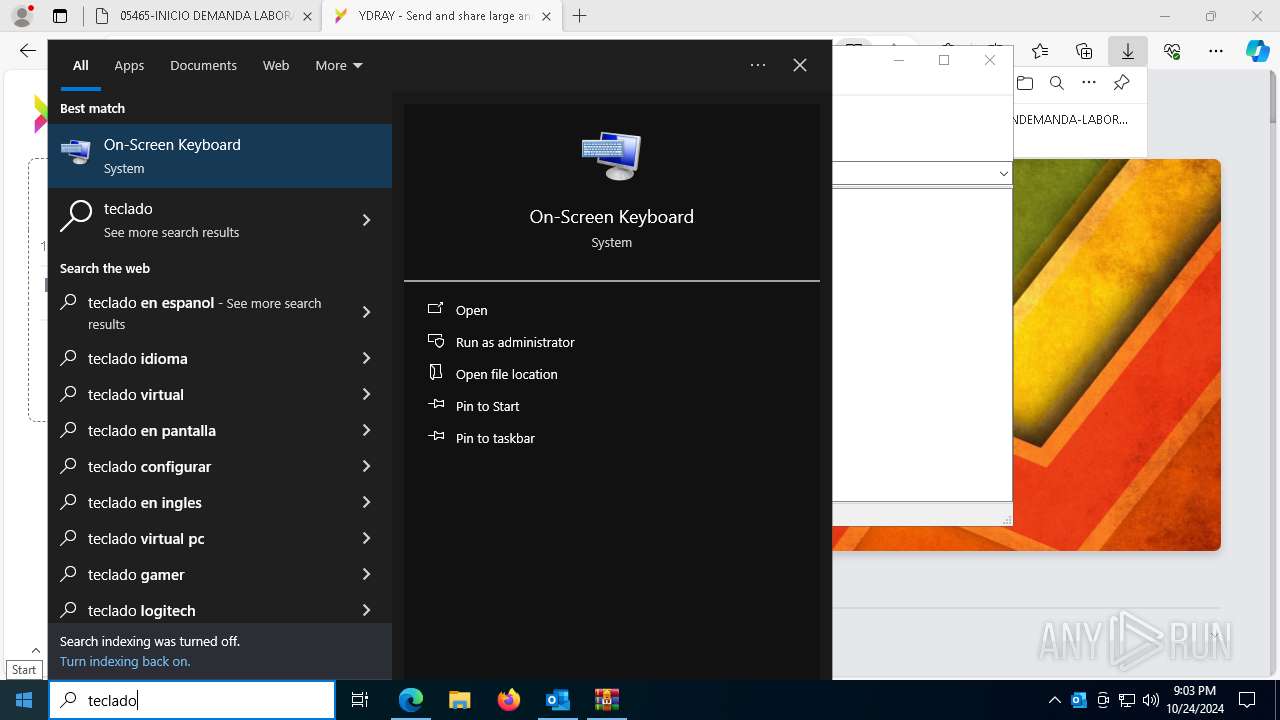Open the notification center icon

[1247, 700]
